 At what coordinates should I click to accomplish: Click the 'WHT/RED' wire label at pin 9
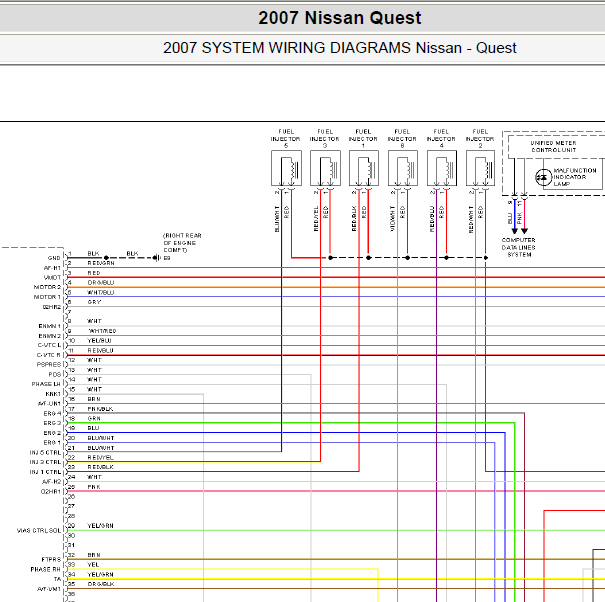pyautogui.click(x=102, y=331)
